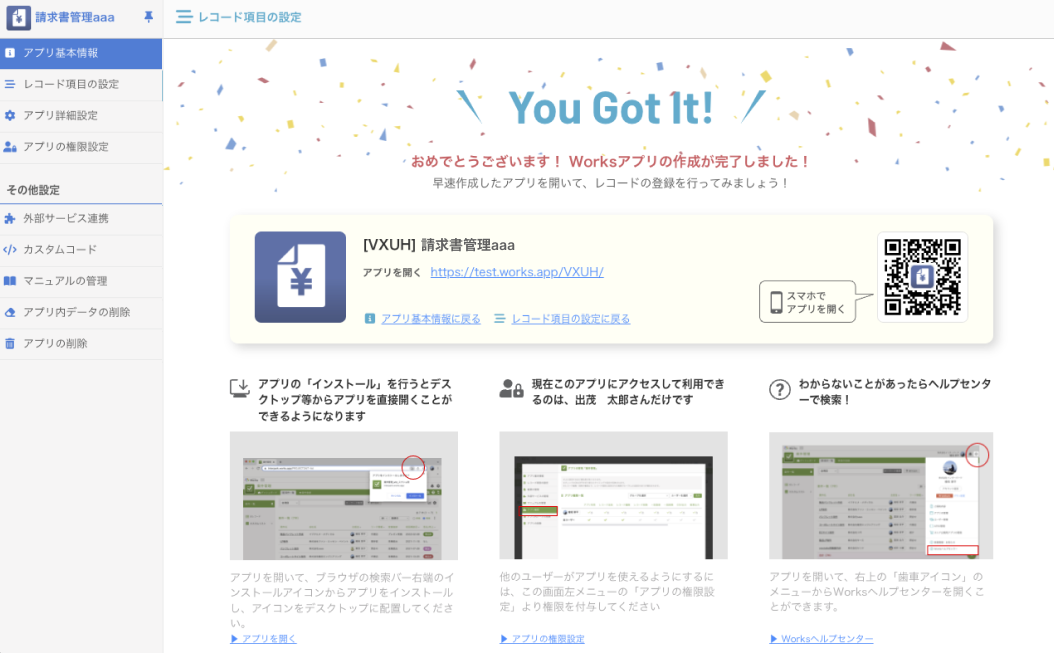Click the download-to-desktop install icon
The width and height of the screenshot is (1054, 653).
[x=240, y=388]
